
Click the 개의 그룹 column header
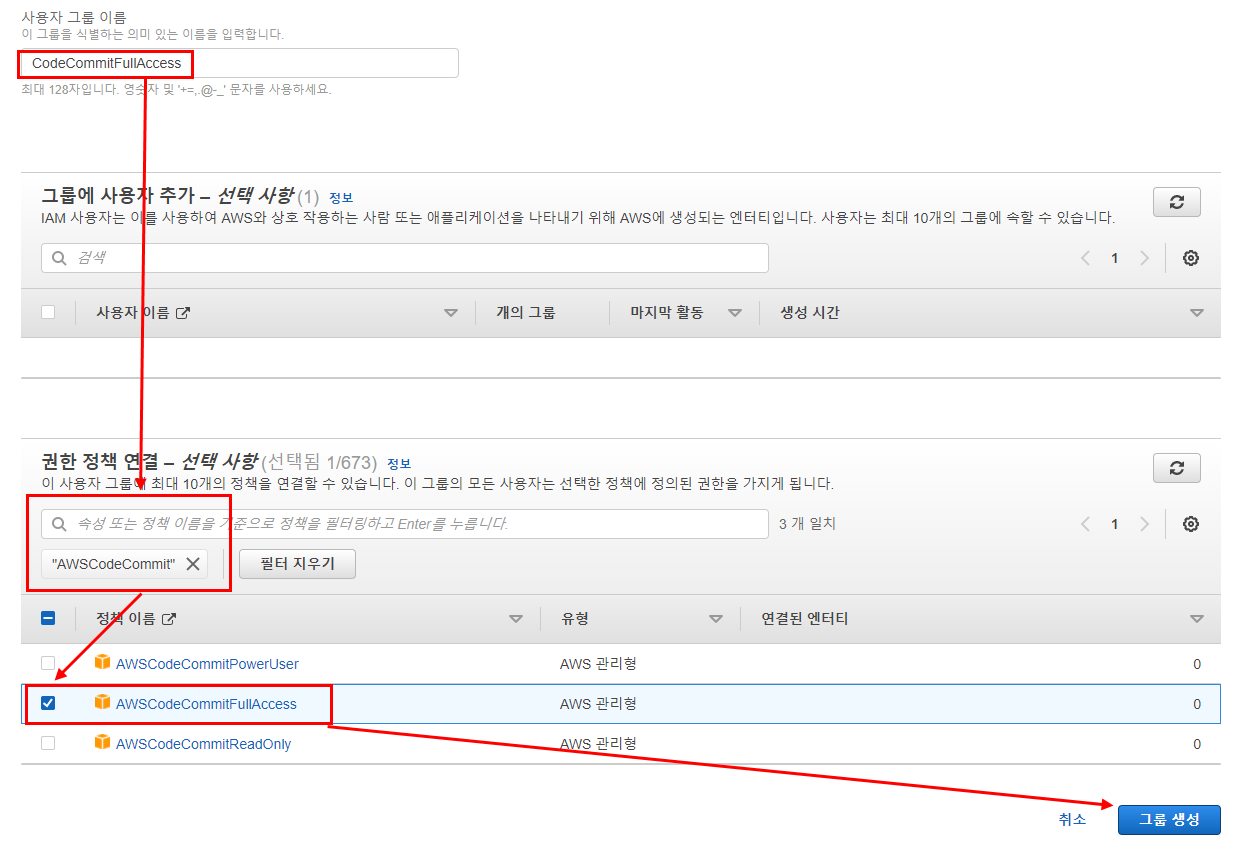(x=525, y=313)
